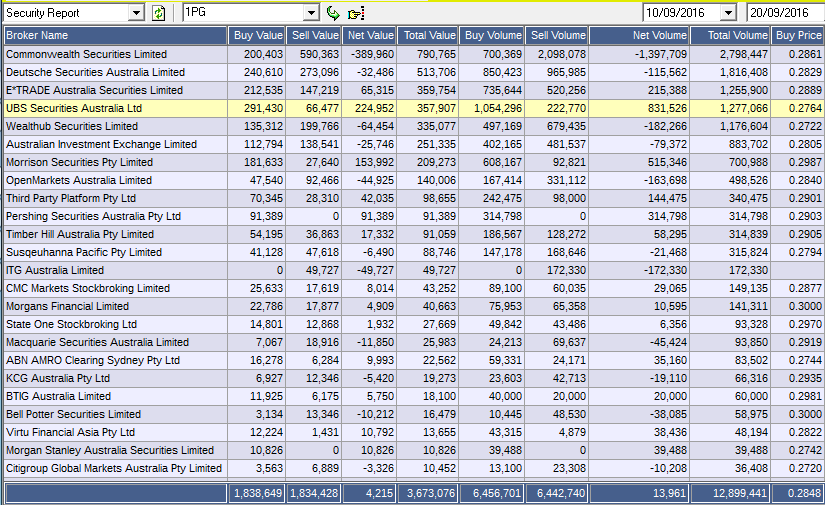
Task: Select CMC Markets Stockbroking Limited row
Action: tap(412, 288)
